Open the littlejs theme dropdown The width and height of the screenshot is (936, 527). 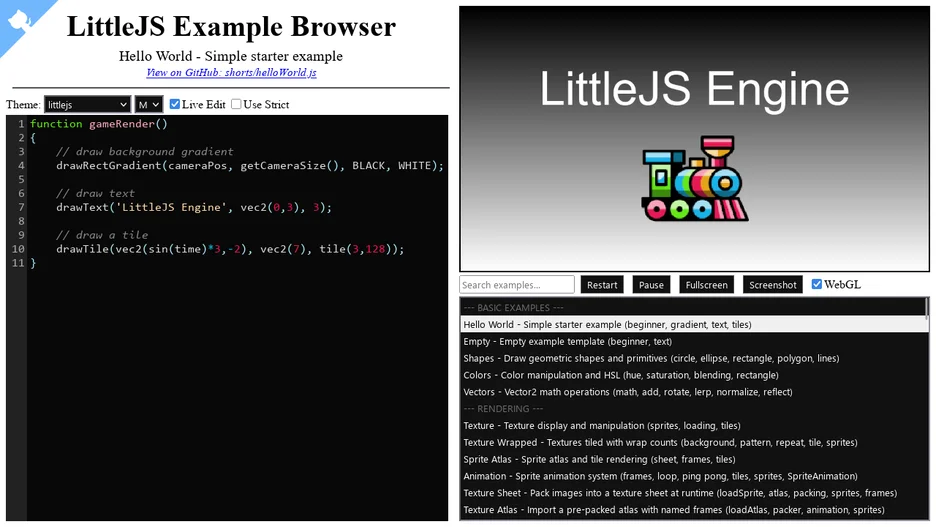click(x=87, y=104)
